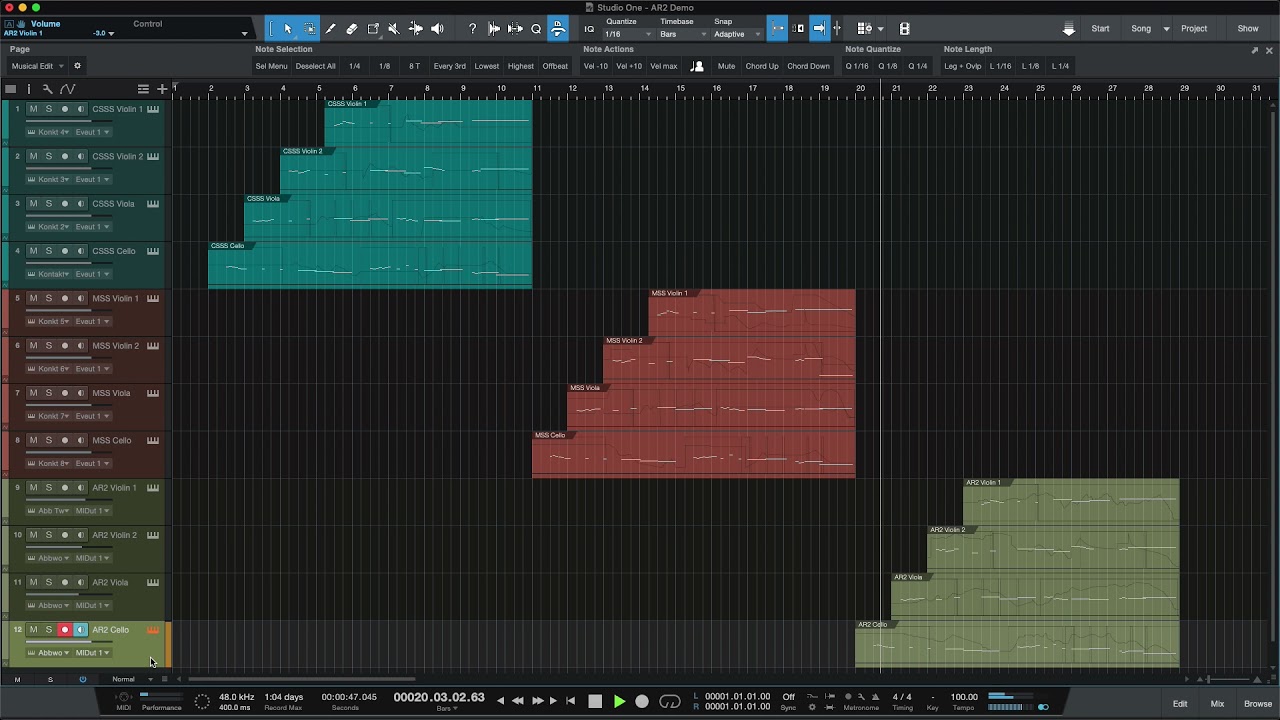Select the Listen speaker tool
The image size is (1280, 720).
437,29
